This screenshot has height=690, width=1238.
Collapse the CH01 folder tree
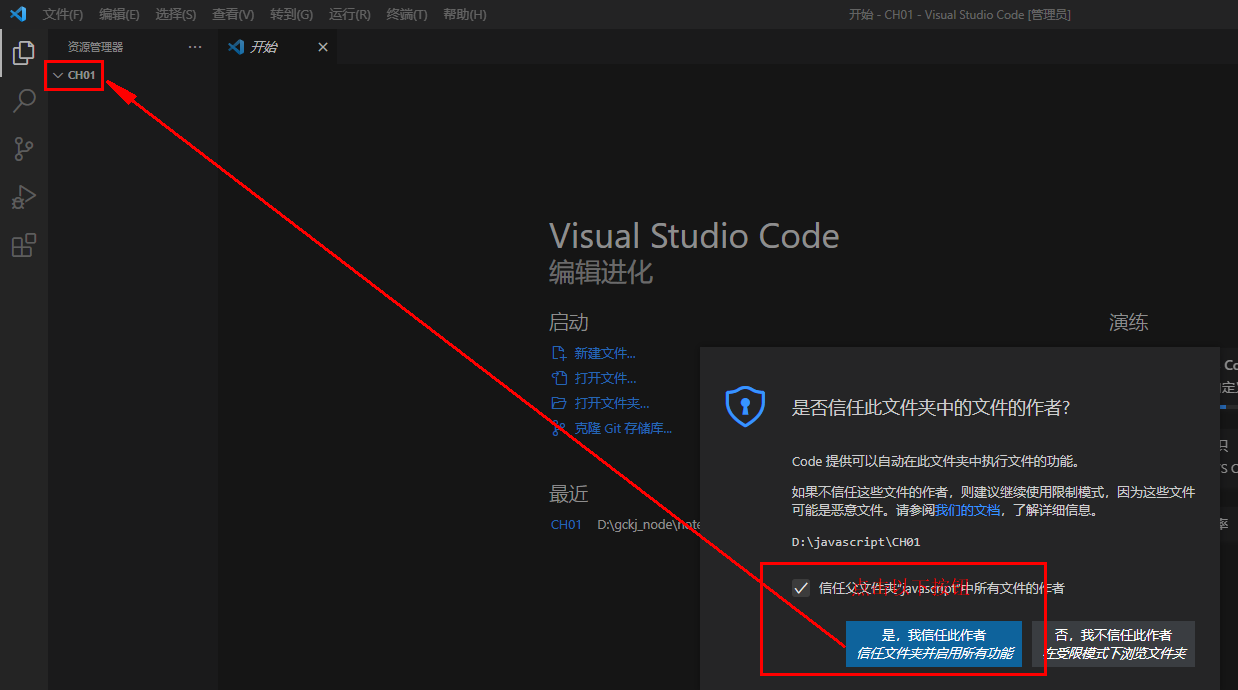(x=58, y=75)
